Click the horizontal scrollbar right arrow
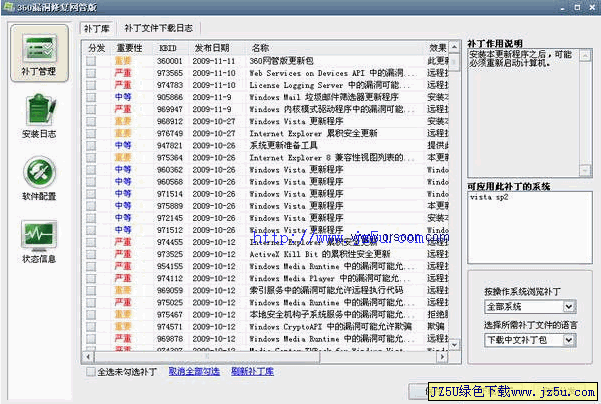Viewport: 601px width, 404px height. pos(442,357)
